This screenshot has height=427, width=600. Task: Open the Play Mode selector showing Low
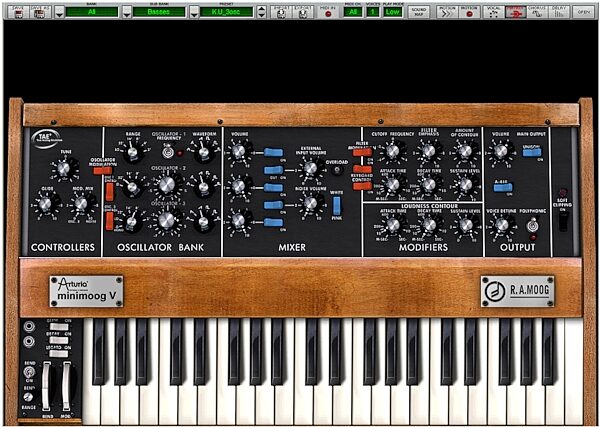click(x=393, y=12)
